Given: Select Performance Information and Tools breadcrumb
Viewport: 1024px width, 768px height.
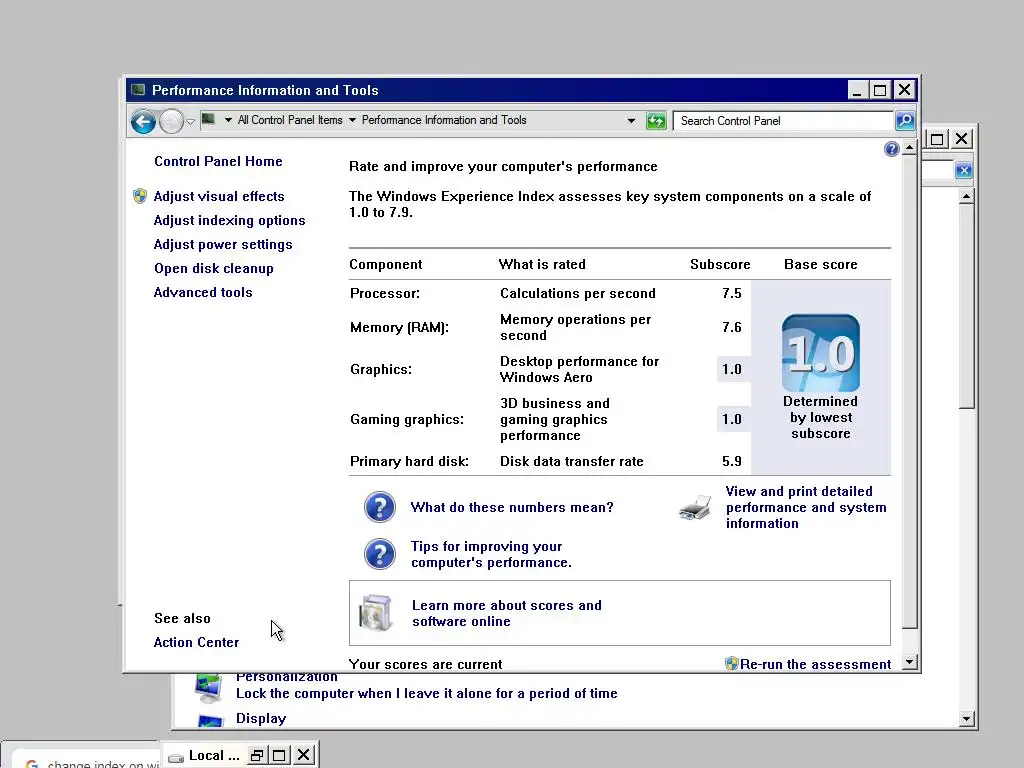Looking at the screenshot, I should [x=444, y=120].
